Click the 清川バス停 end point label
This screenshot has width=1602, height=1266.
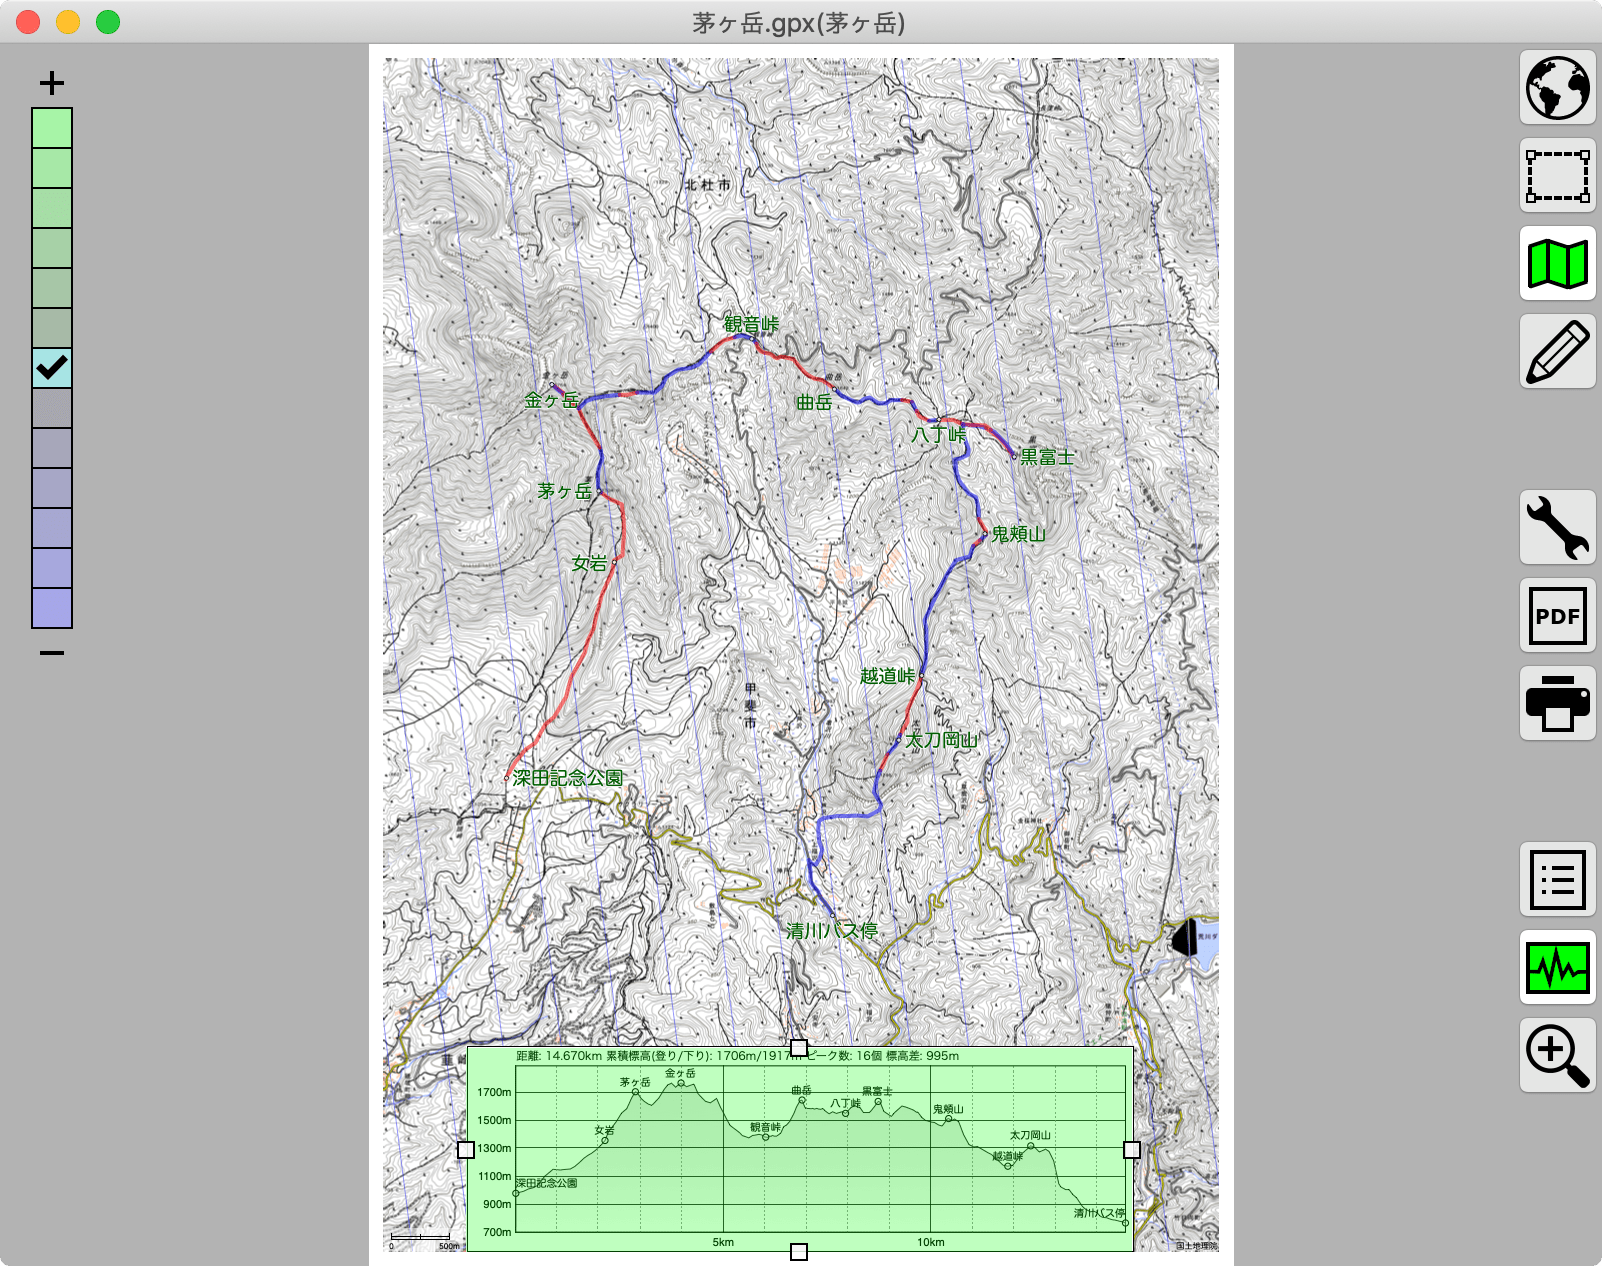point(832,931)
